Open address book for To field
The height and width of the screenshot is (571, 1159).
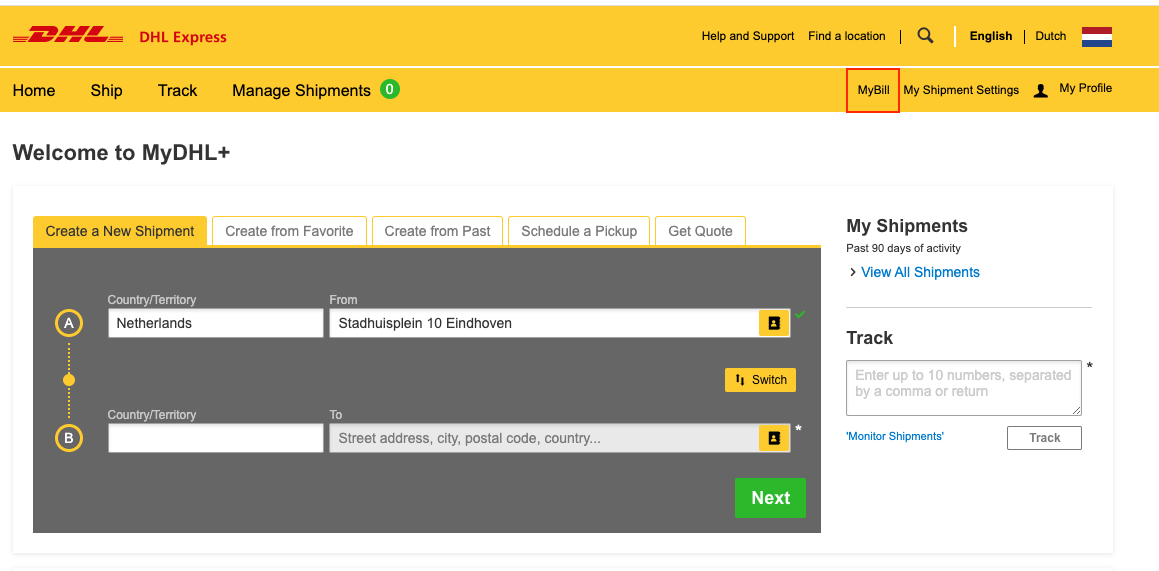[x=773, y=438]
